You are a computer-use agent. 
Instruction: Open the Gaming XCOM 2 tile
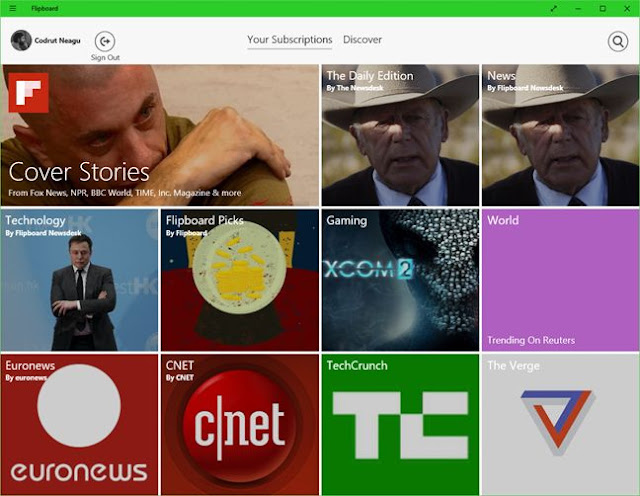coord(400,280)
